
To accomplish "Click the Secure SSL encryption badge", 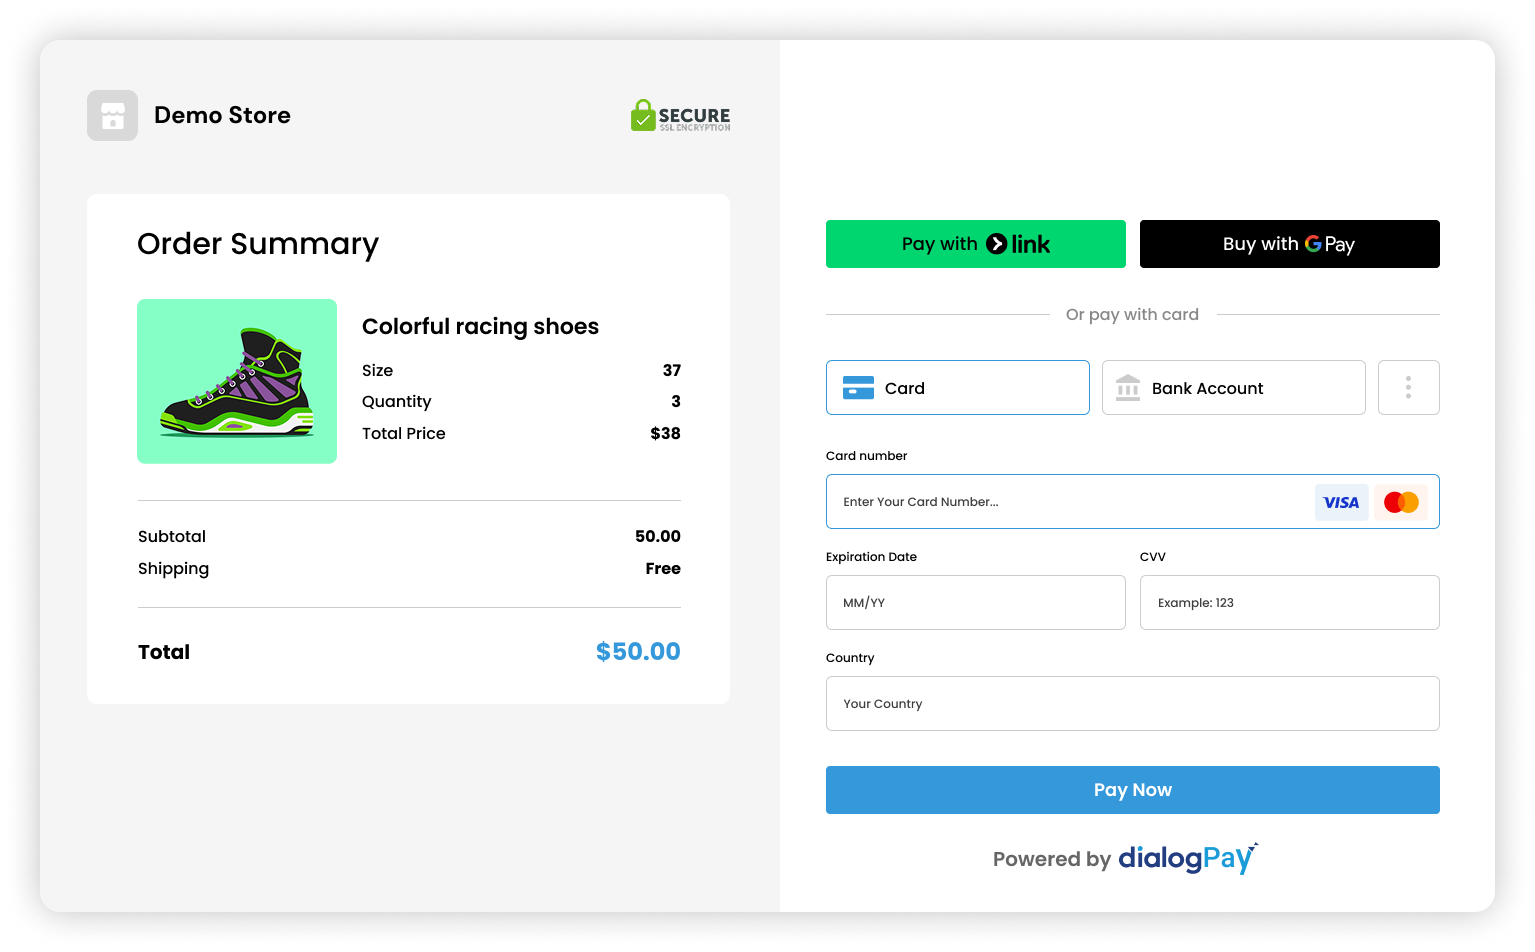I will 681,116.
